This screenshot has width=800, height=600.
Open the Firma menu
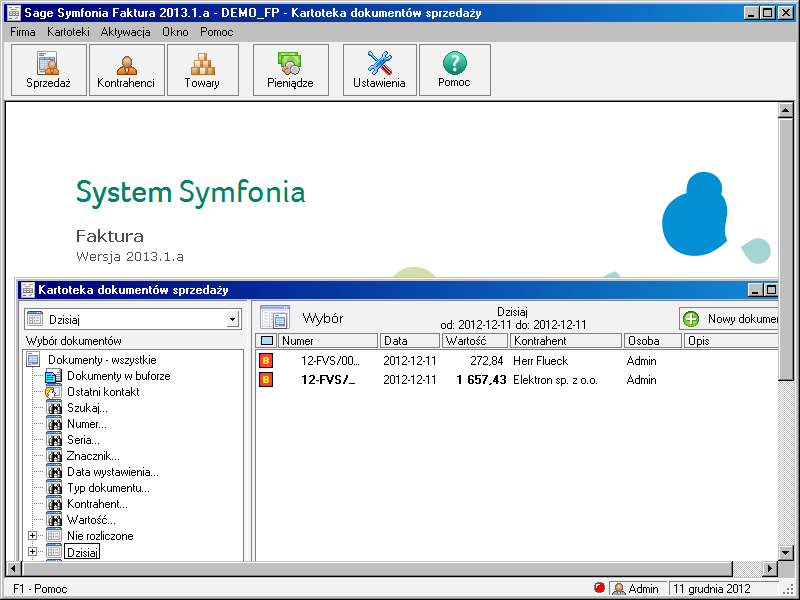tap(23, 32)
